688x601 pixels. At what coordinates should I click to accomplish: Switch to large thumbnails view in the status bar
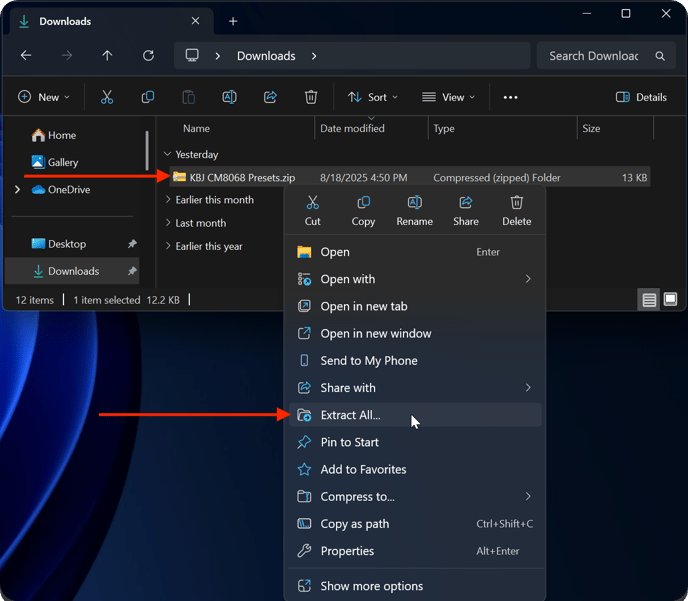pyautogui.click(x=670, y=300)
